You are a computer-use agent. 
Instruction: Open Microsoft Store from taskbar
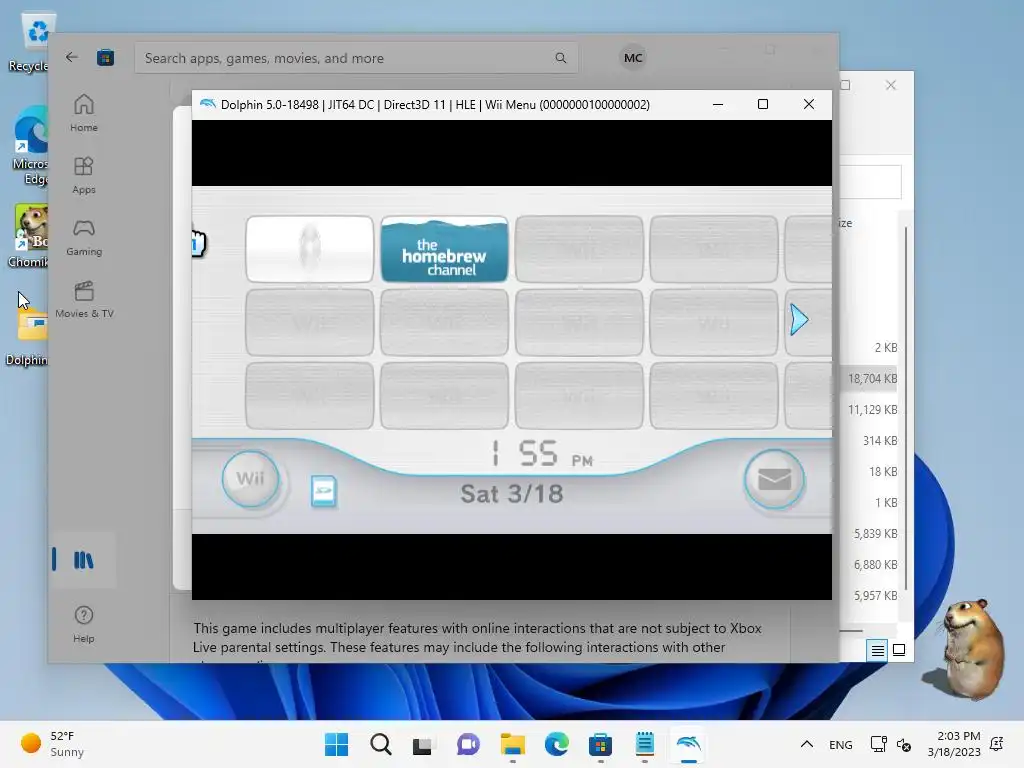600,744
